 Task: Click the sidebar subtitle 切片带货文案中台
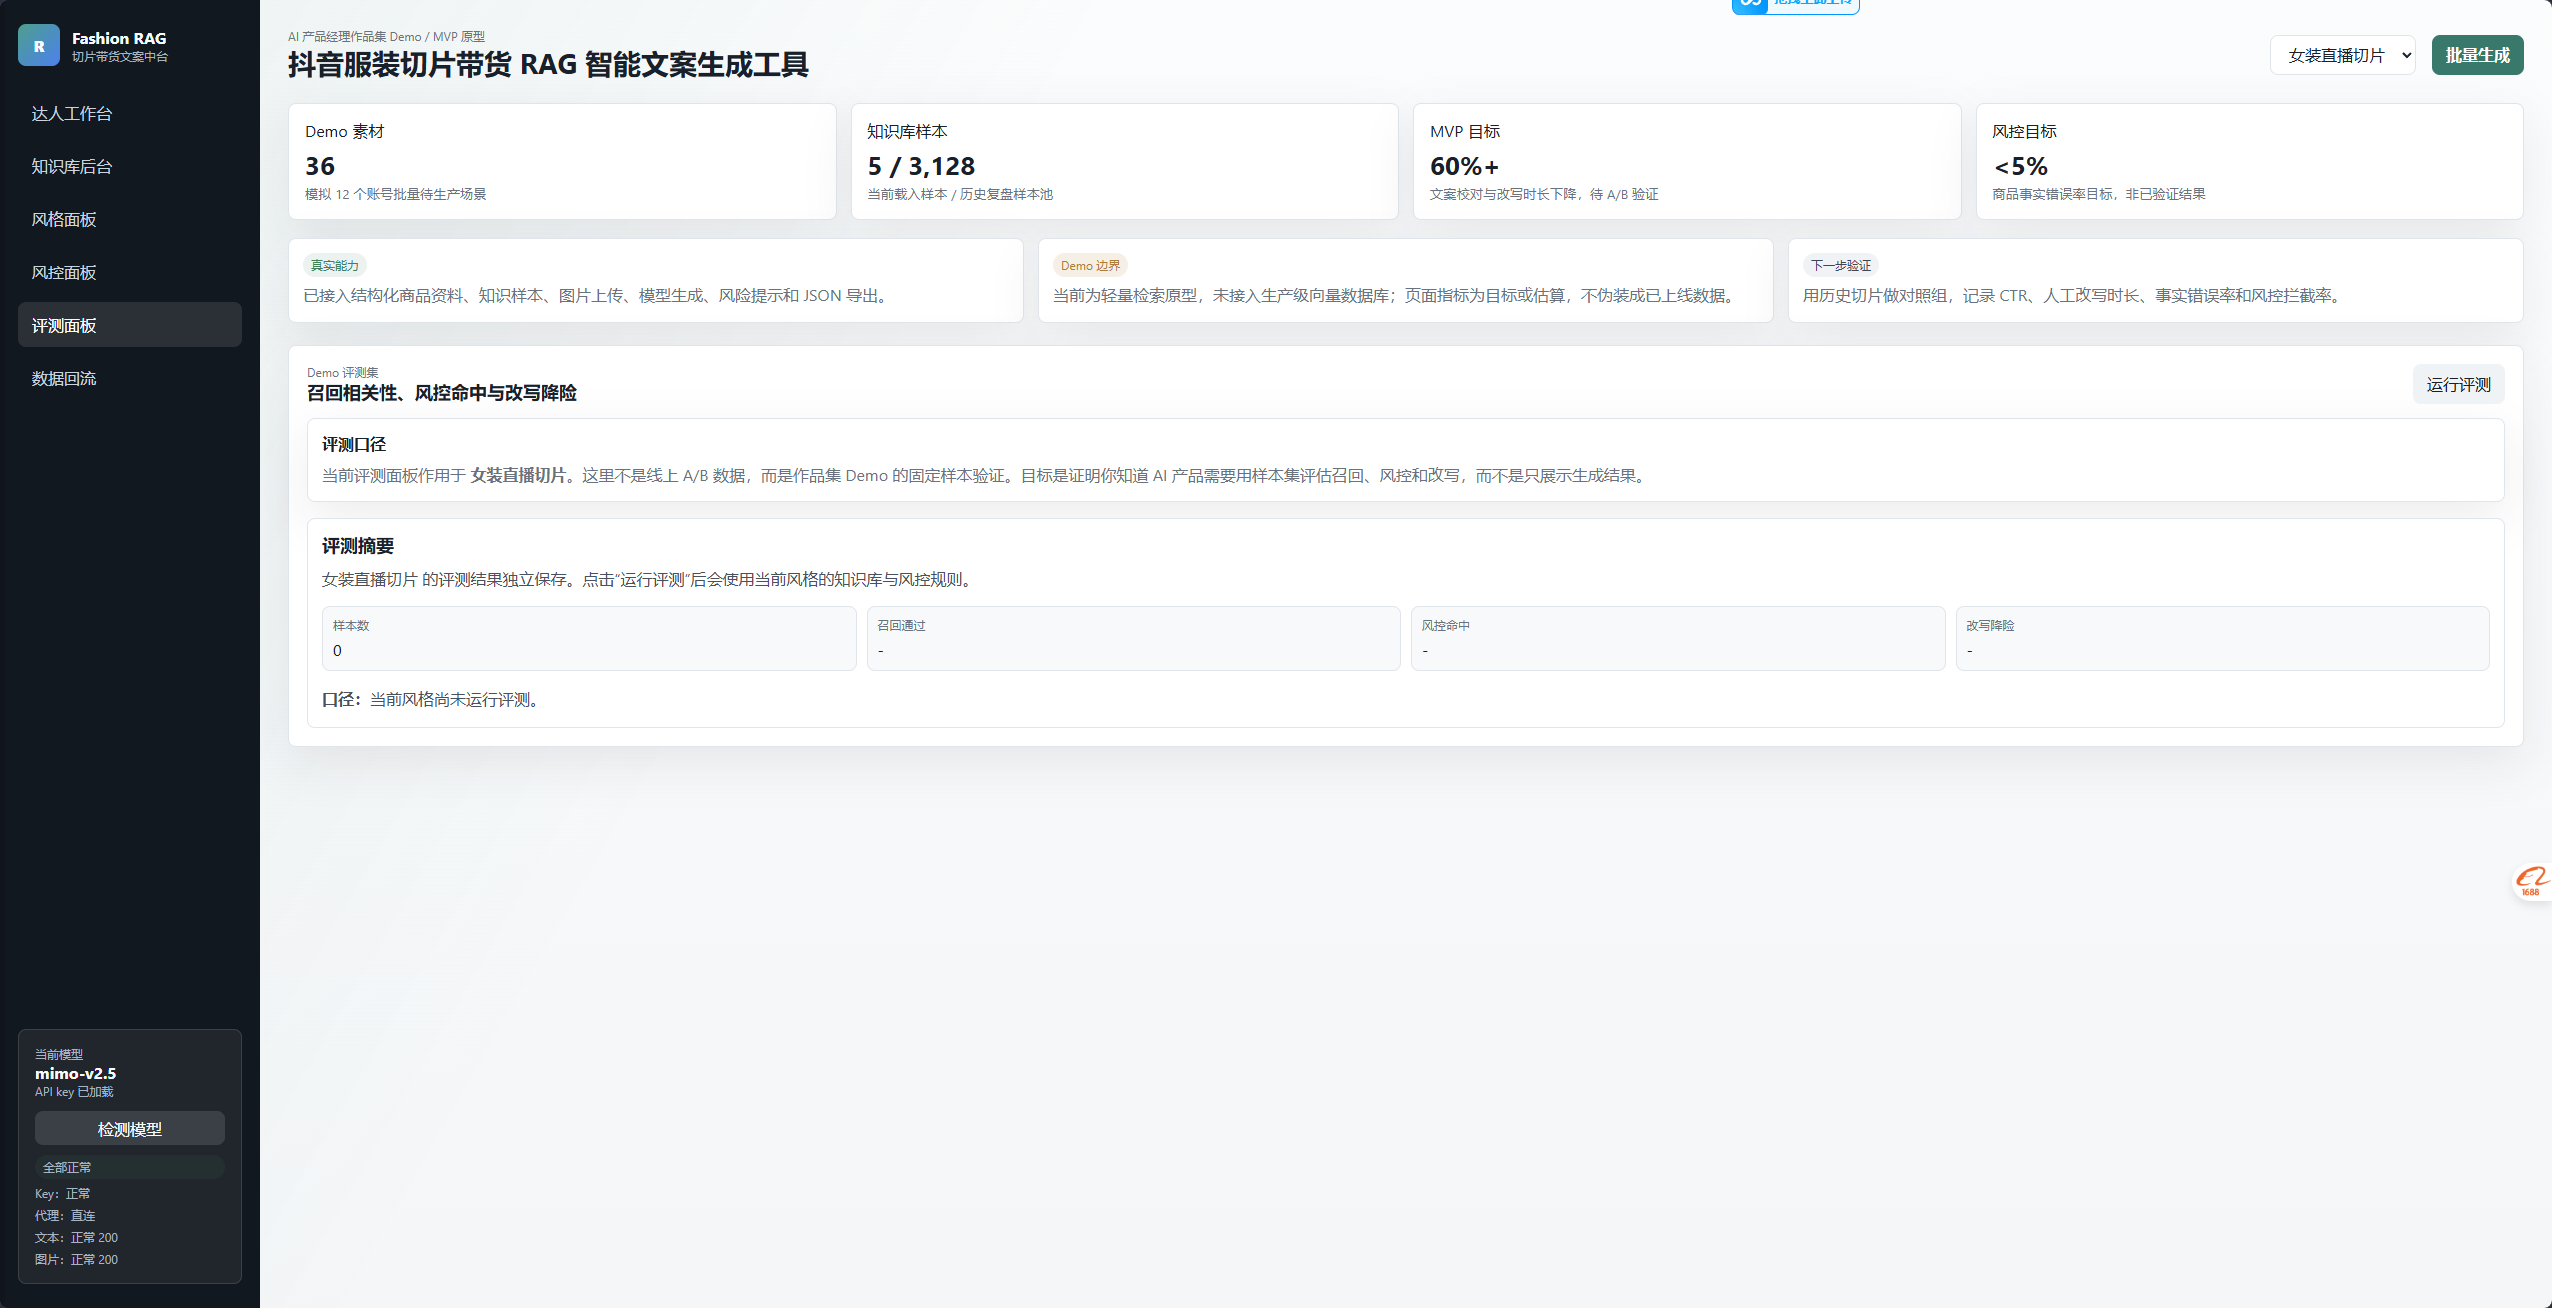click(x=120, y=57)
